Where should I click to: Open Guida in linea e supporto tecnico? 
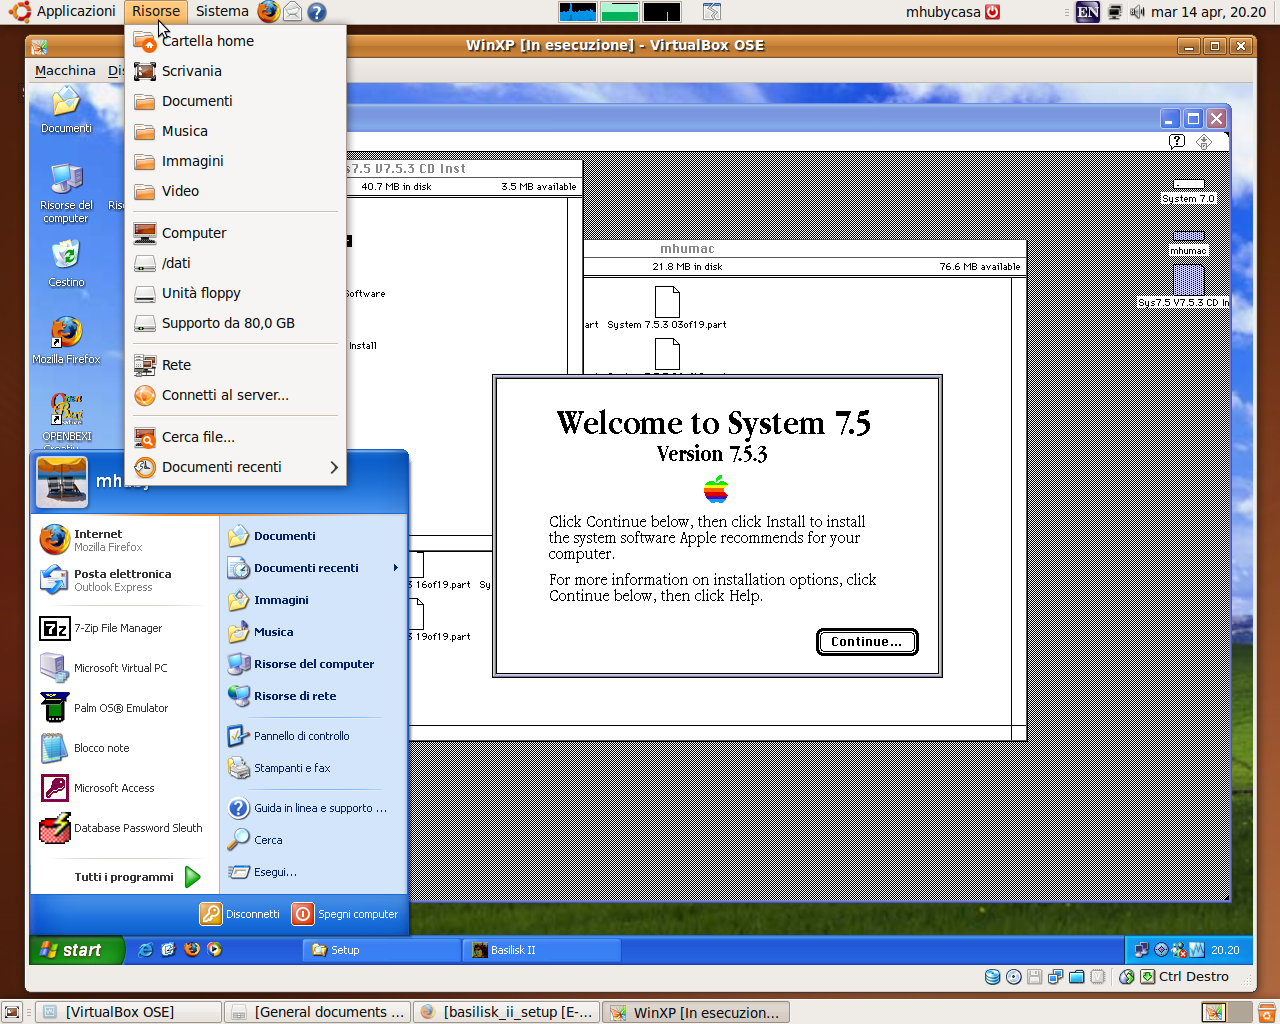tap(313, 808)
